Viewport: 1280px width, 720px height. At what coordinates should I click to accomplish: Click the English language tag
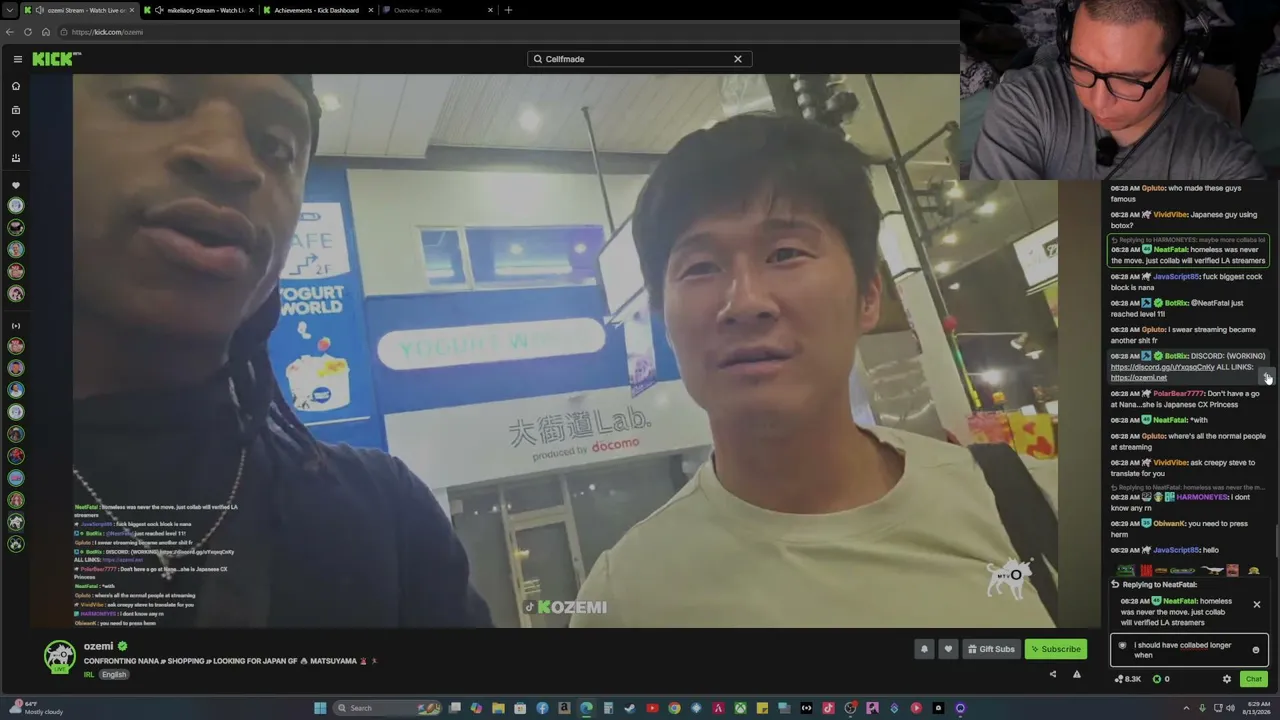(x=114, y=675)
